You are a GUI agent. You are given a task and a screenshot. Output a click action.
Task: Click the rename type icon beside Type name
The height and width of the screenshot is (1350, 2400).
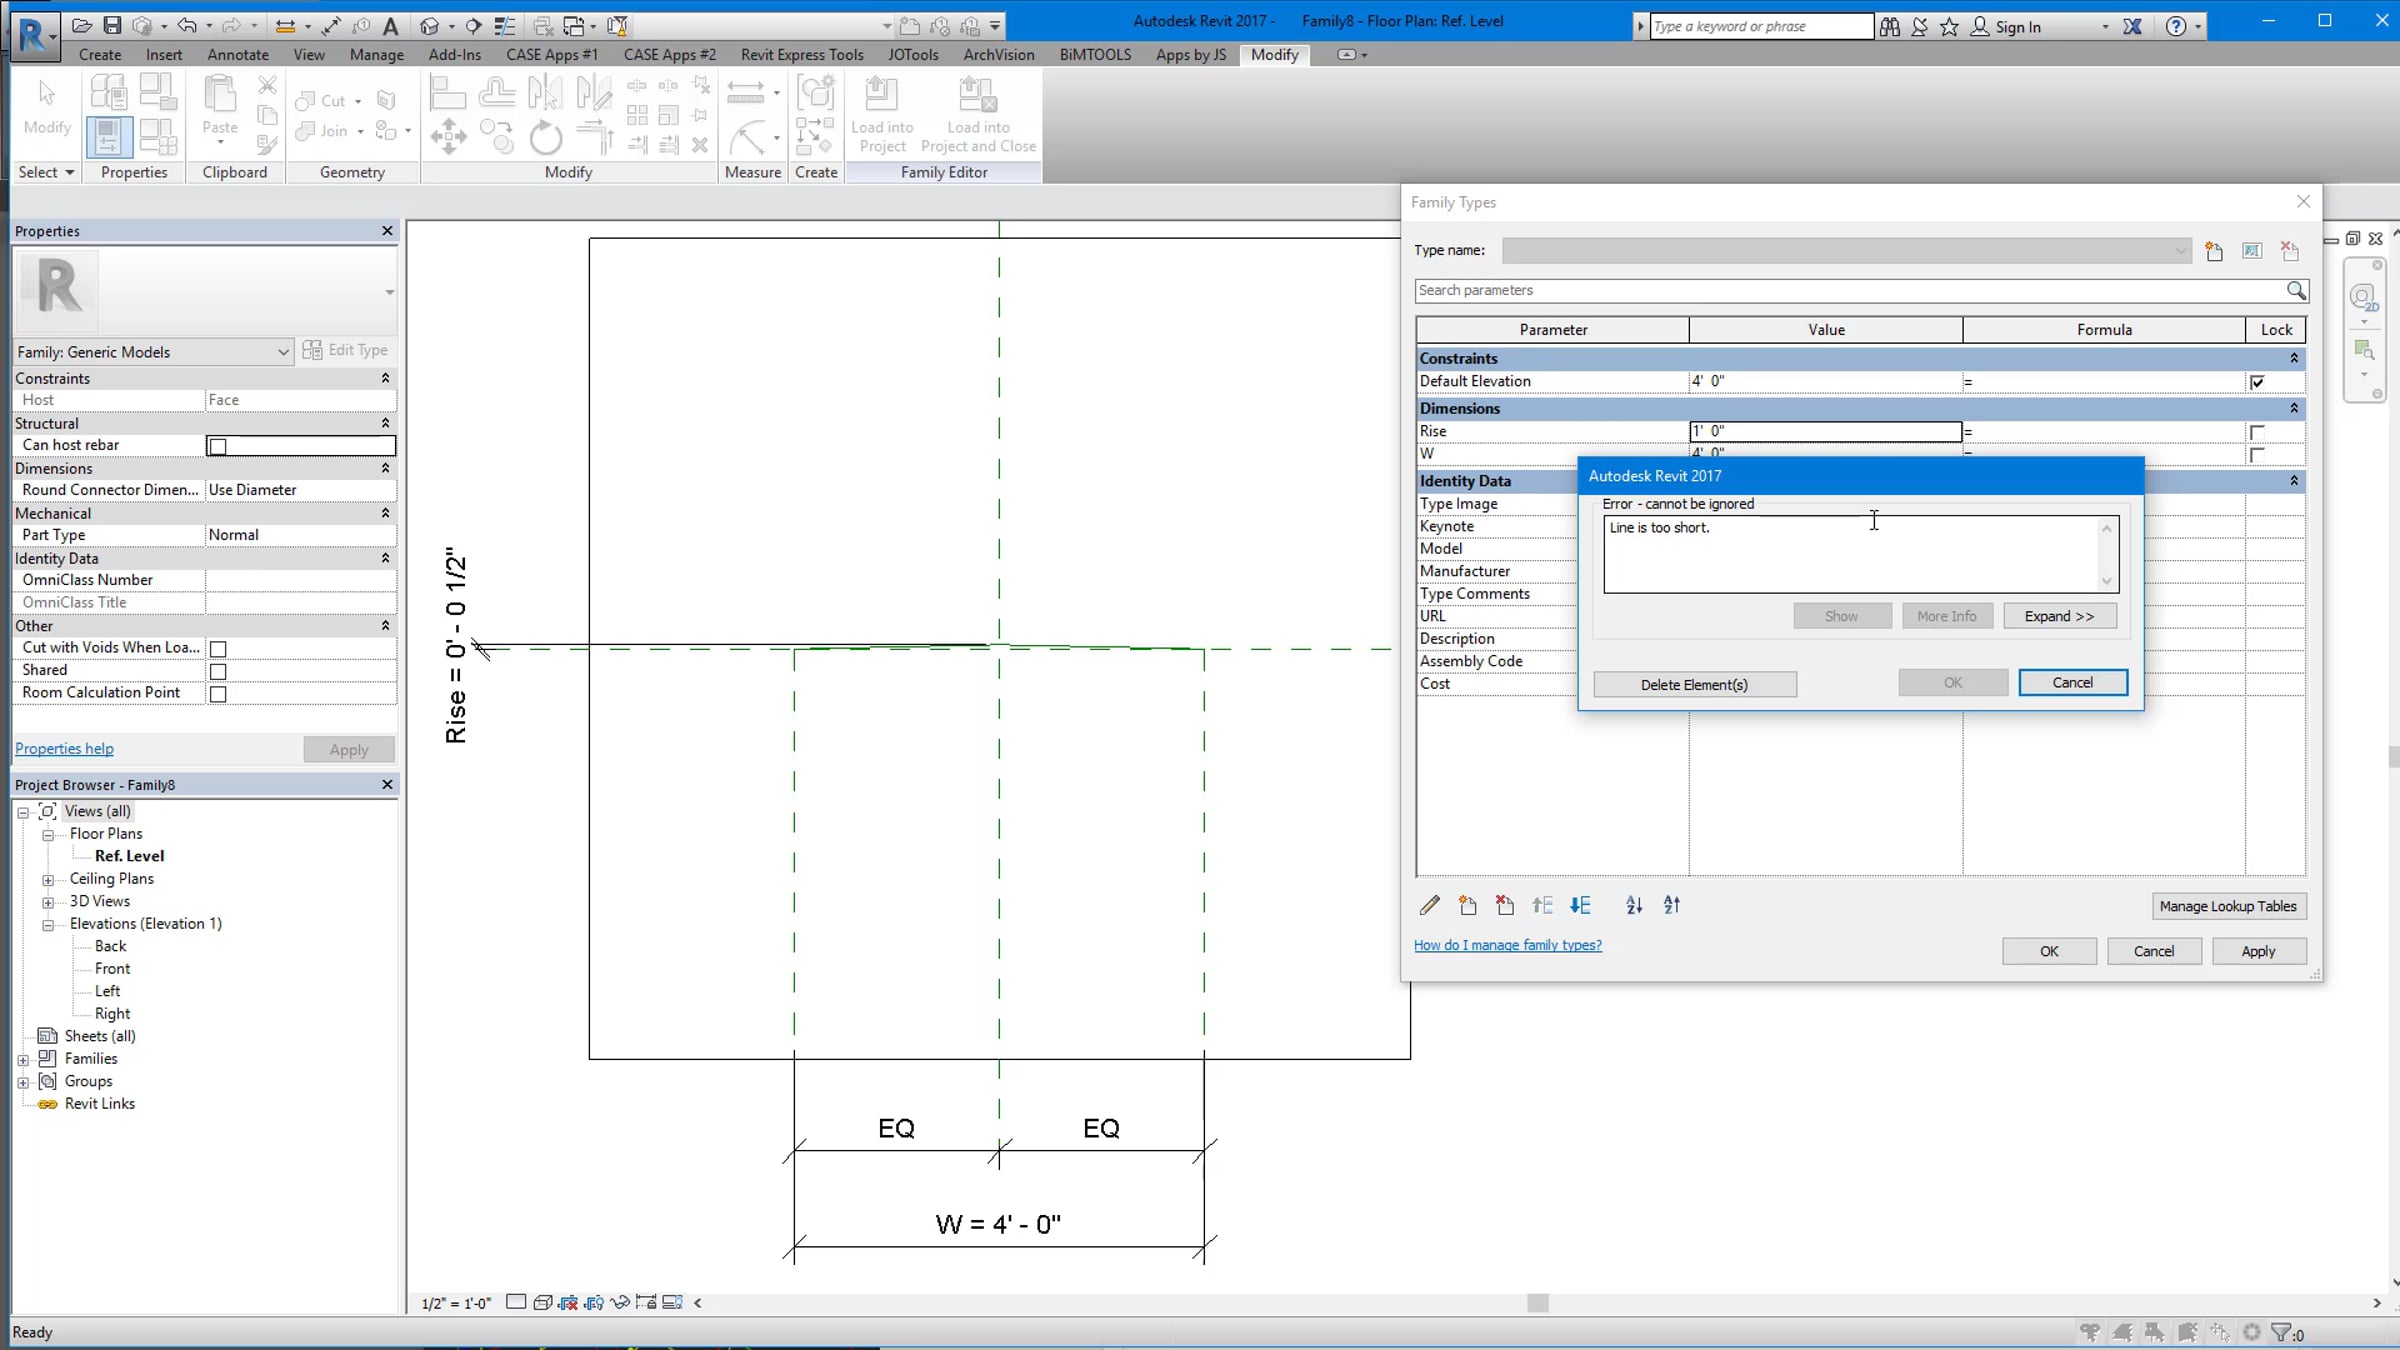pyautogui.click(x=2252, y=251)
